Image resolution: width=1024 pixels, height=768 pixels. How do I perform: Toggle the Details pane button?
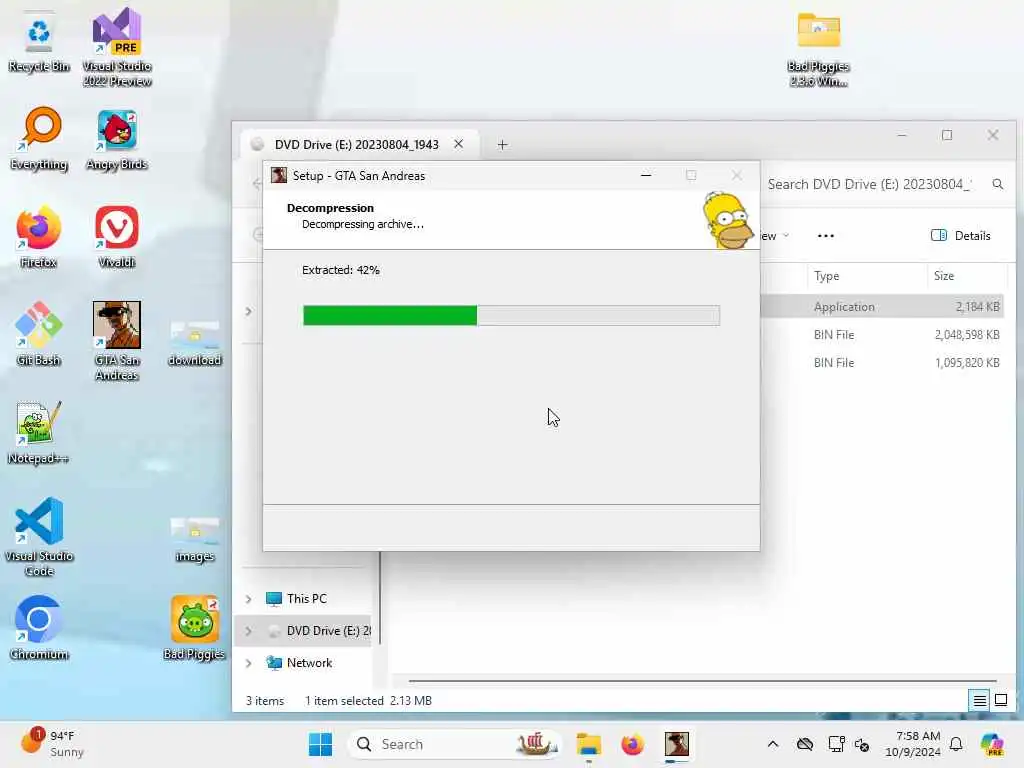pos(961,236)
